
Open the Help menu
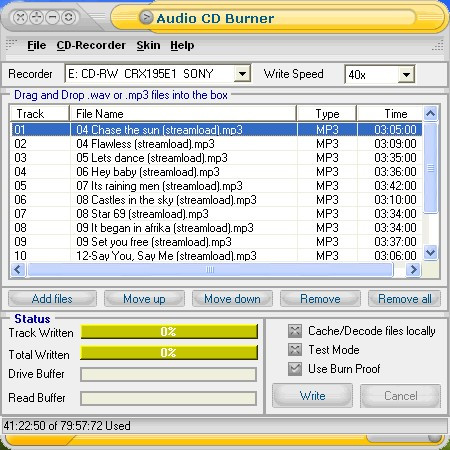182,45
